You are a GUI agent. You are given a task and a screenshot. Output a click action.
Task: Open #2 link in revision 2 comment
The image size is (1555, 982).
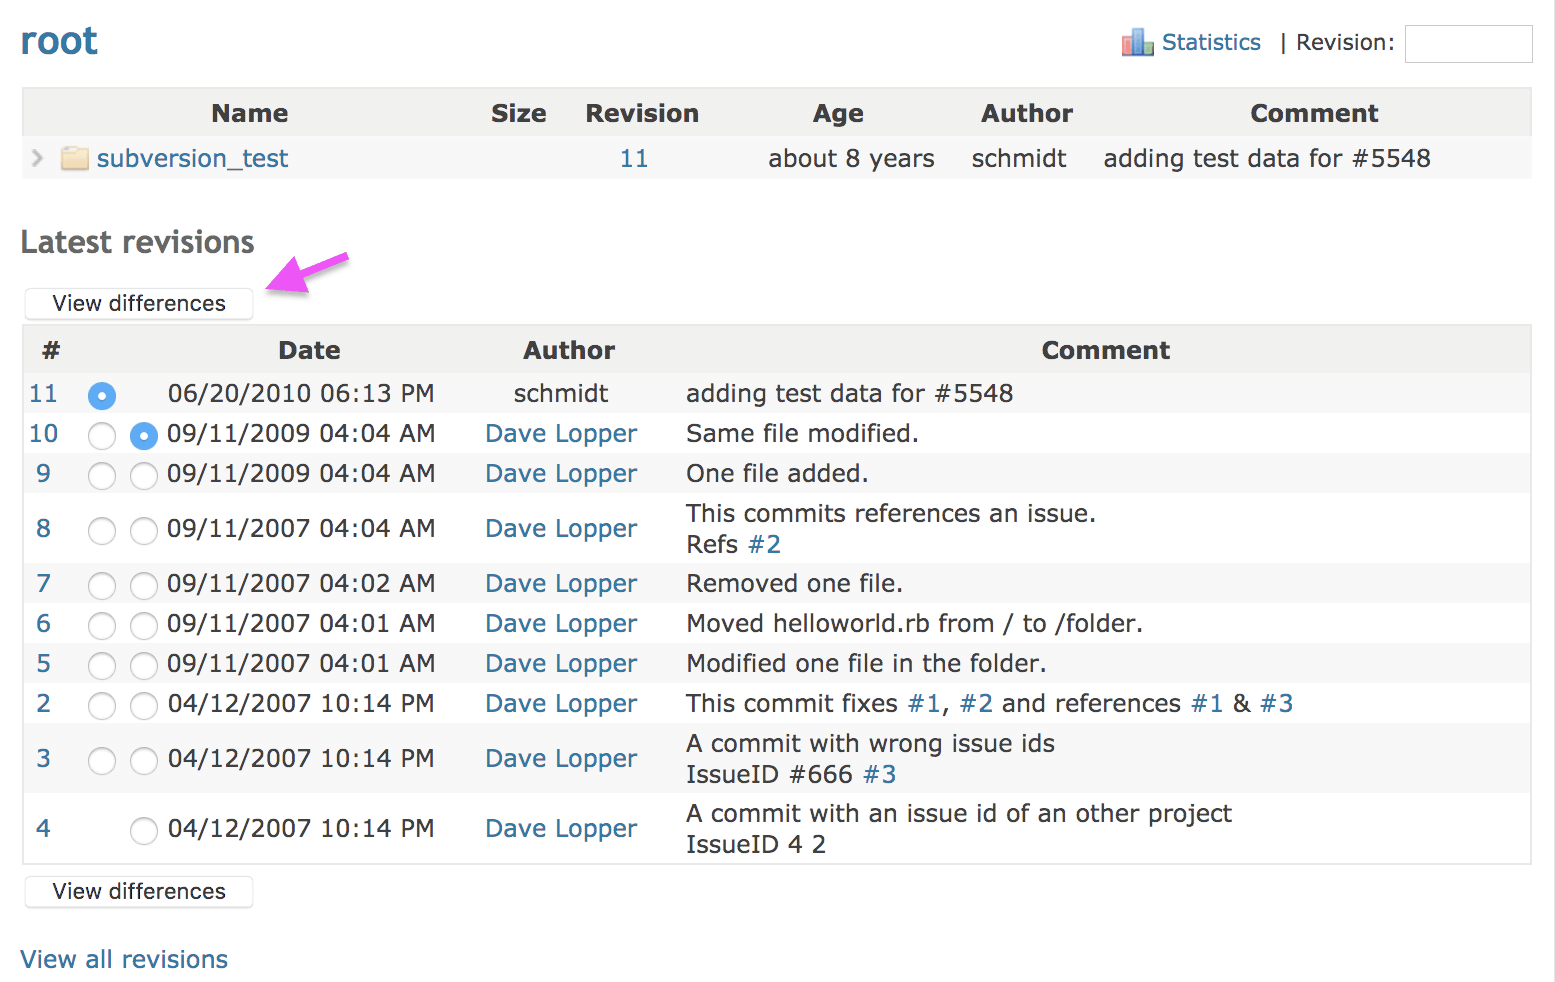(x=976, y=703)
